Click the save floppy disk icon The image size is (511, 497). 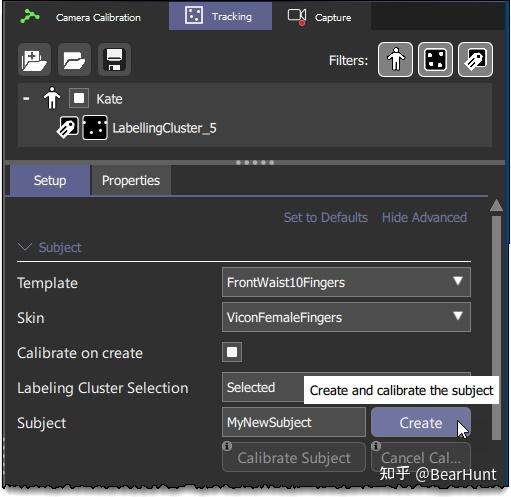coord(114,60)
